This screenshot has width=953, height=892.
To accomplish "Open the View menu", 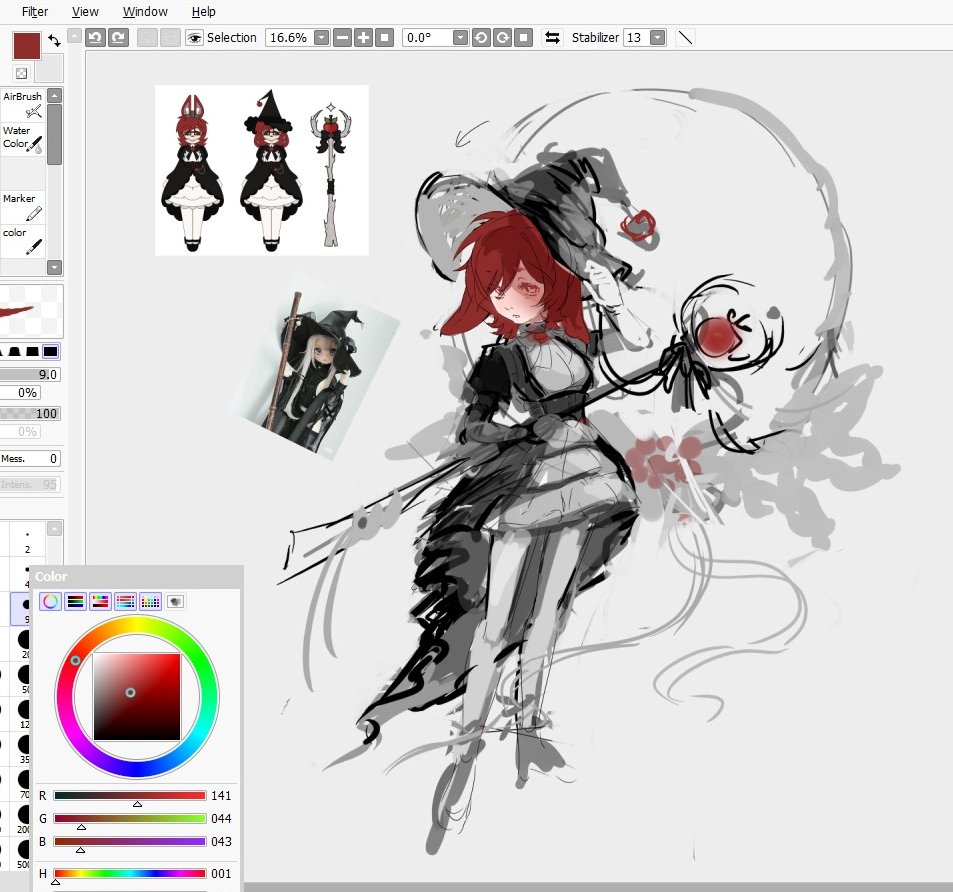I will pyautogui.click(x=85, y=12).
